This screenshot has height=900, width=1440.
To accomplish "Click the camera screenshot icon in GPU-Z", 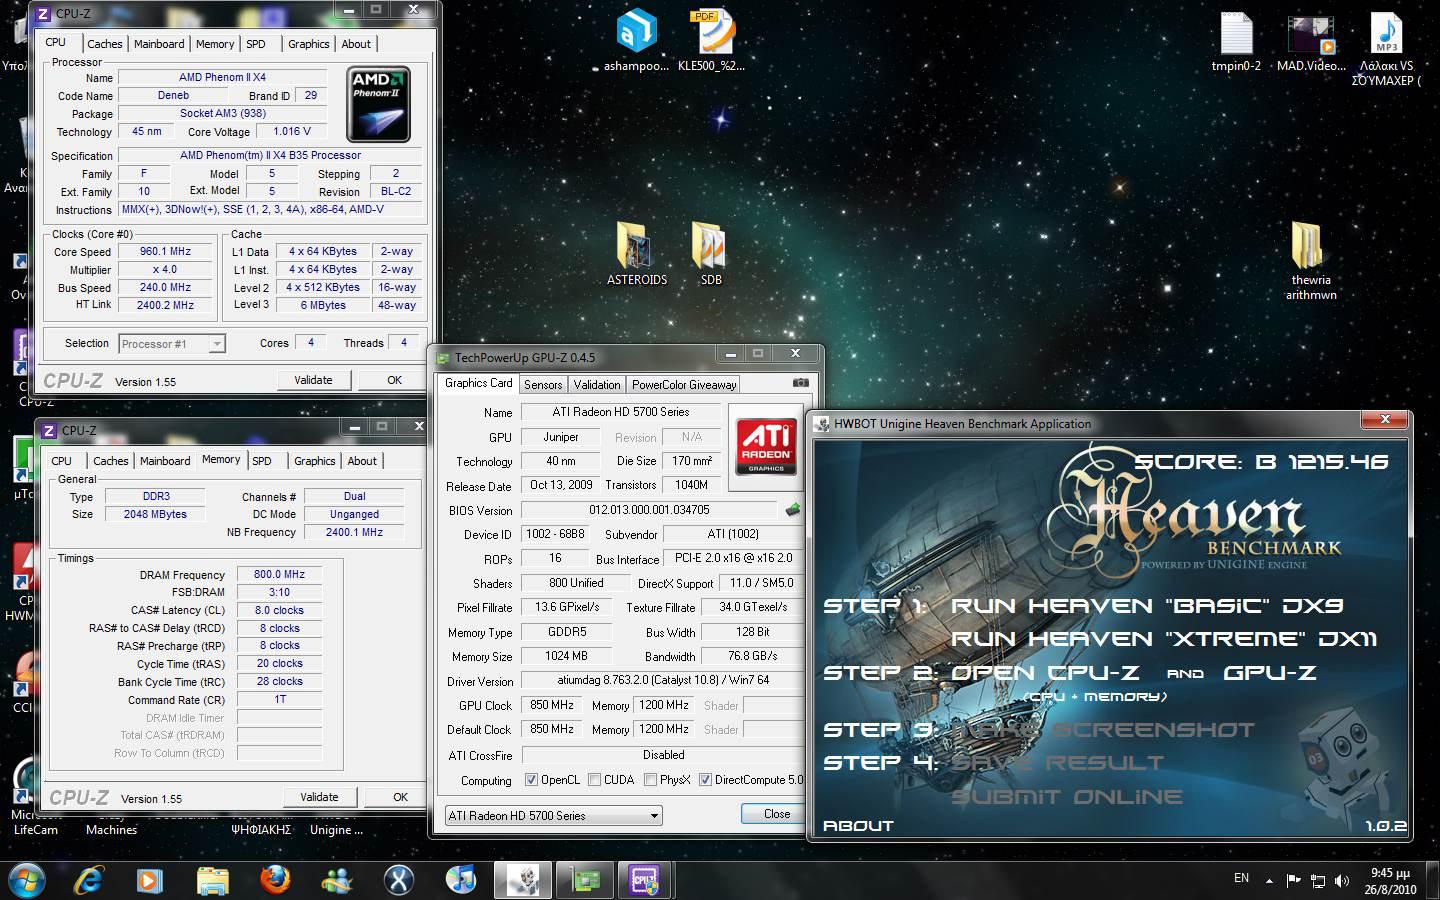I will click(x=800, y=383).
